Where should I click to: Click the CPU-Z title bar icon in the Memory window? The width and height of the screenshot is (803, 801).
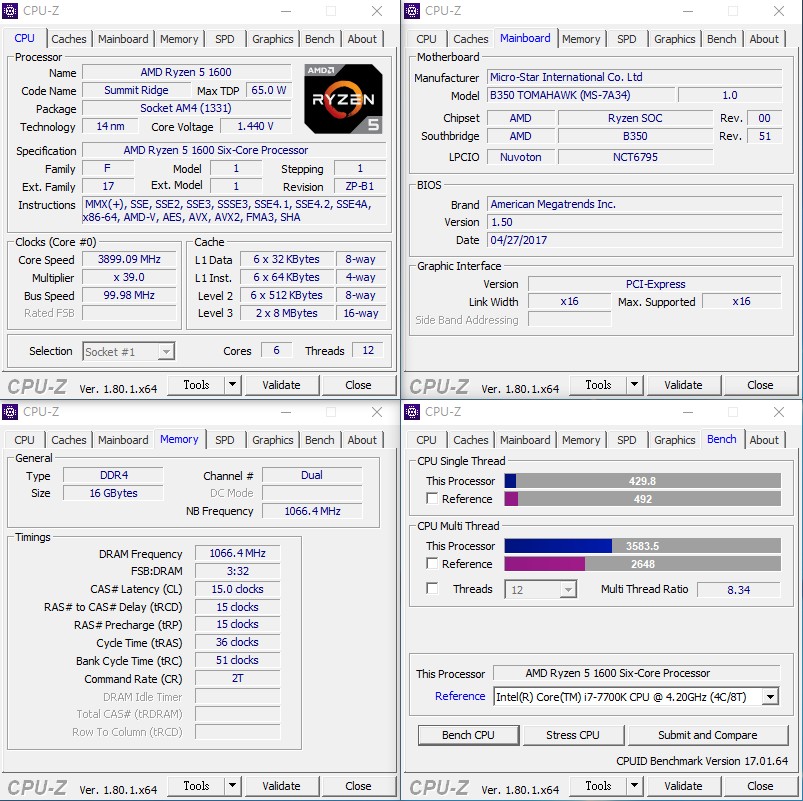11,412
